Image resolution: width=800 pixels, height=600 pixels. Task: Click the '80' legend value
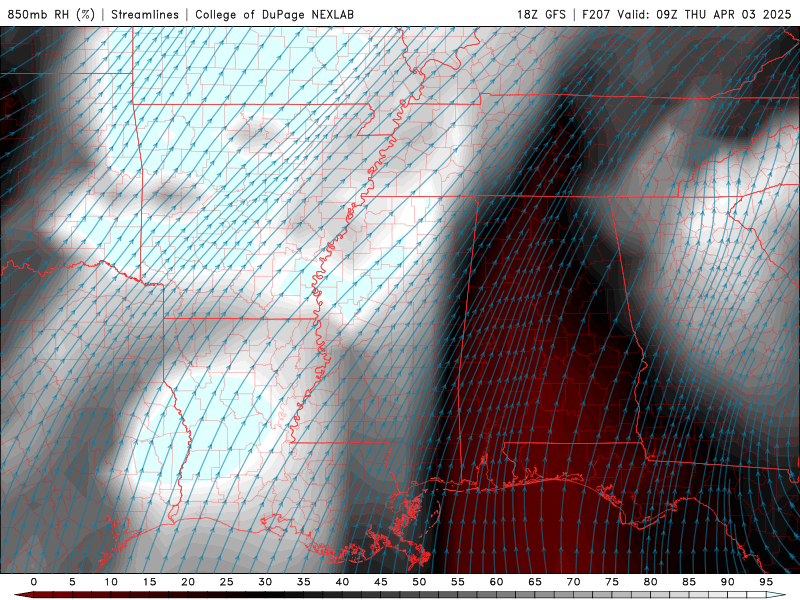tap(651, 582)
